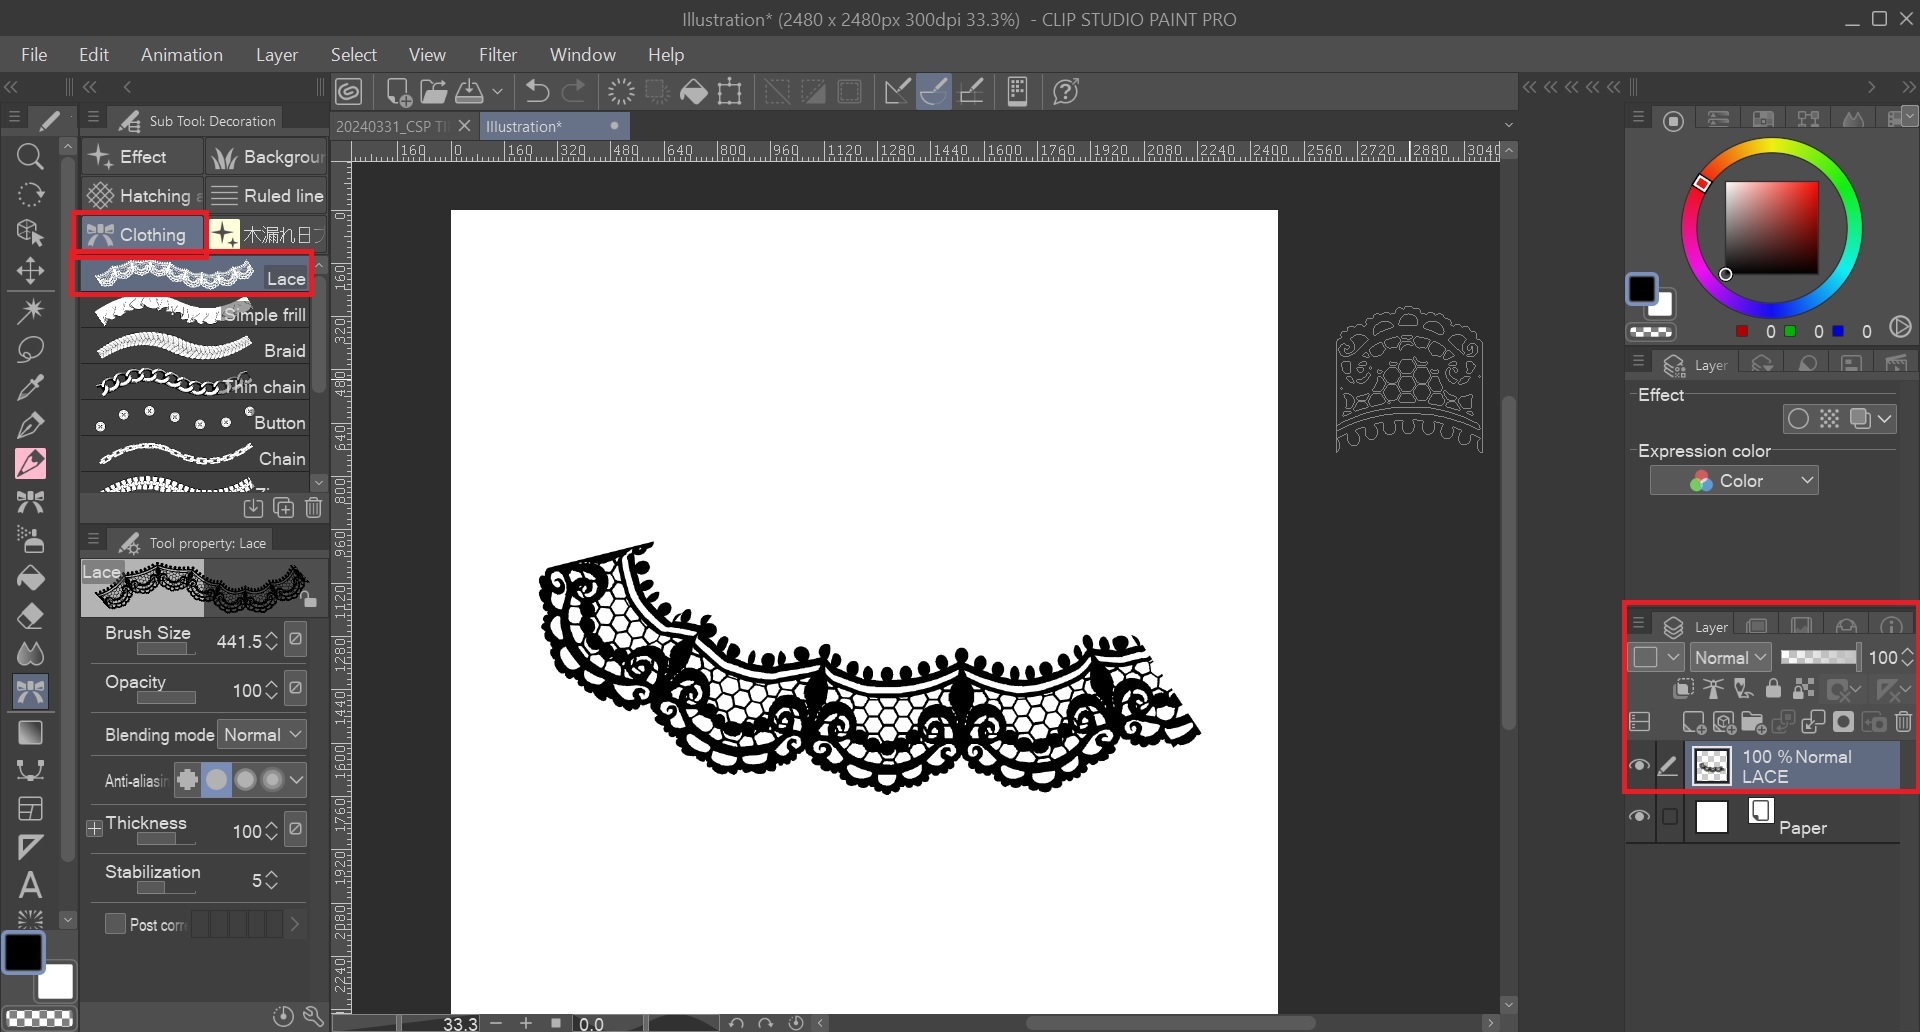Select the Eyedropper tool
This screenshot has height=1032, width=1920.
[x=30, y=387]
